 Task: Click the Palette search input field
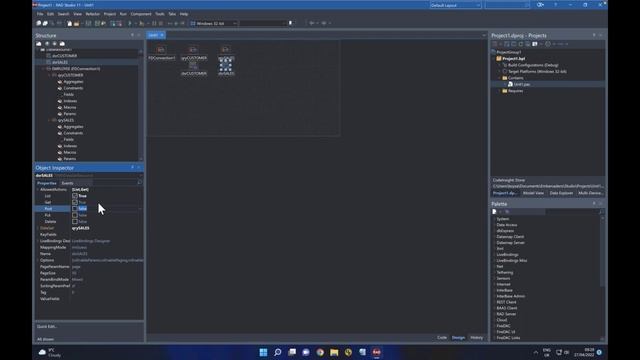pos(571,212)
